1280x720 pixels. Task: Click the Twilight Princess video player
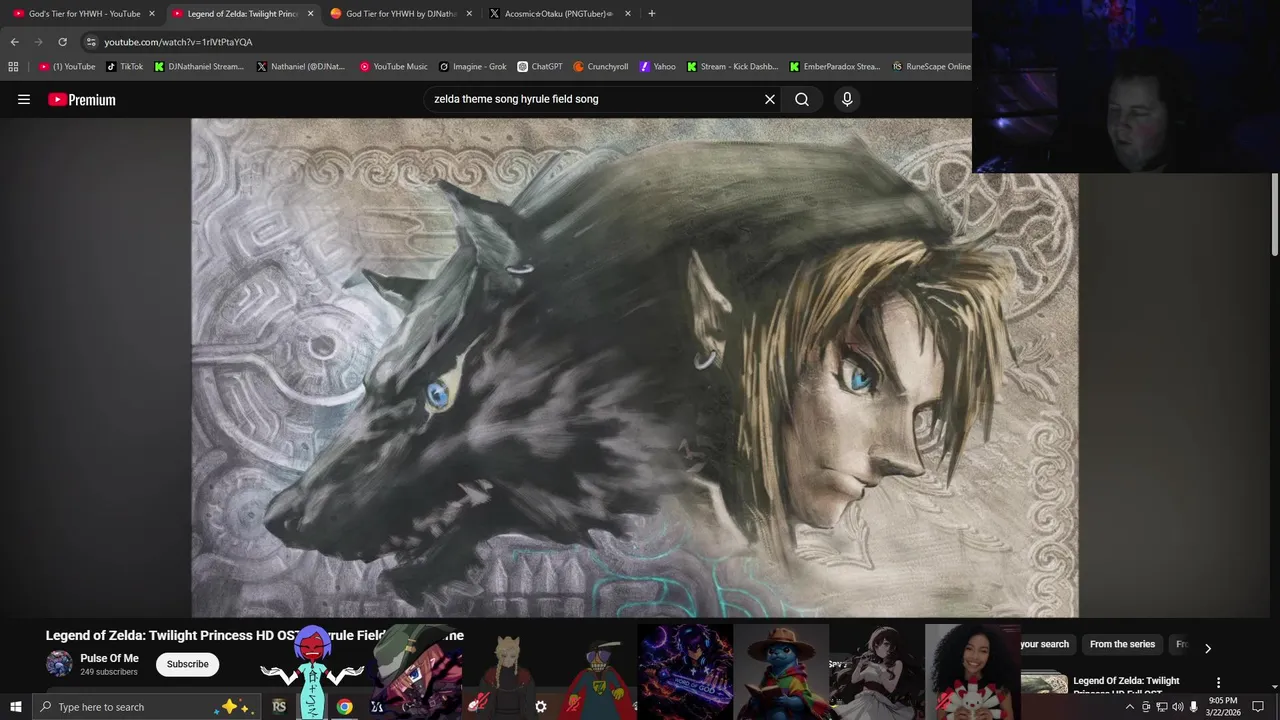634,368
